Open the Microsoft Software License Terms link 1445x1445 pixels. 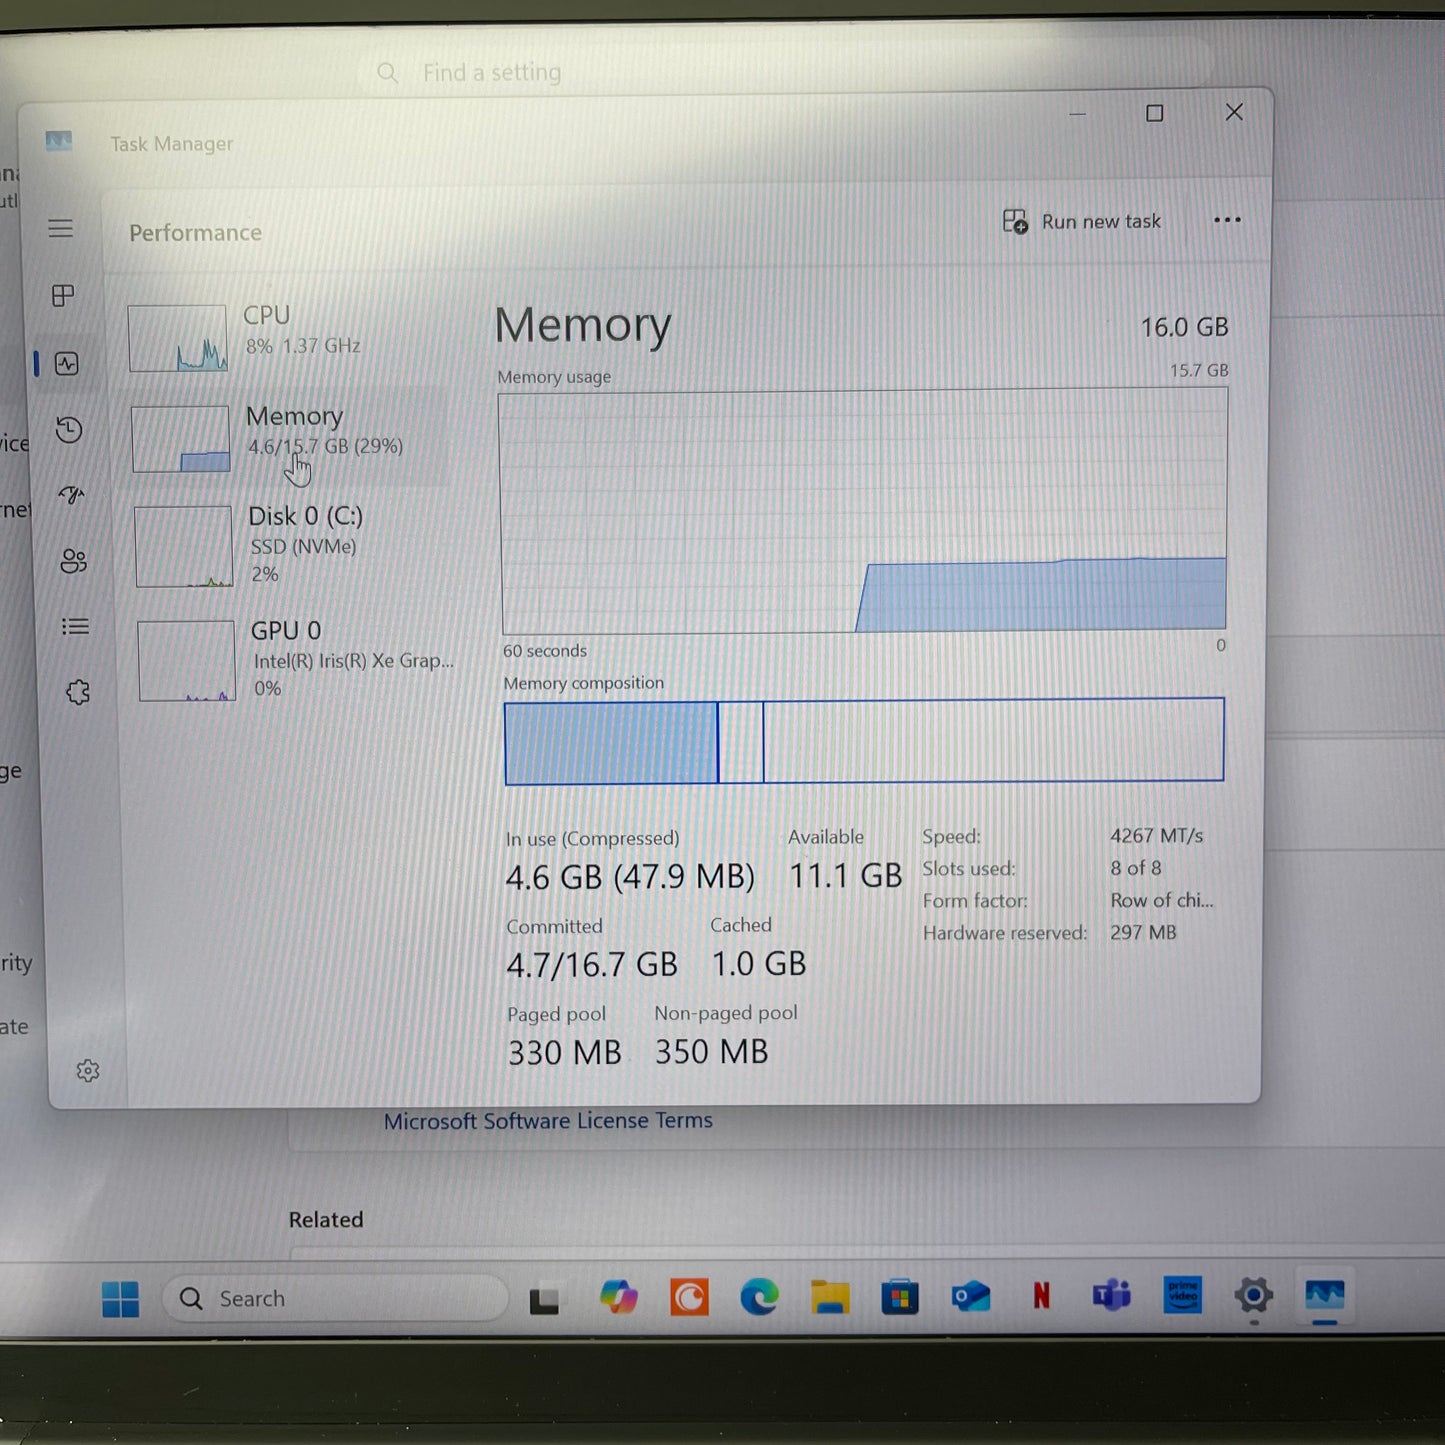coord(547,1120)
